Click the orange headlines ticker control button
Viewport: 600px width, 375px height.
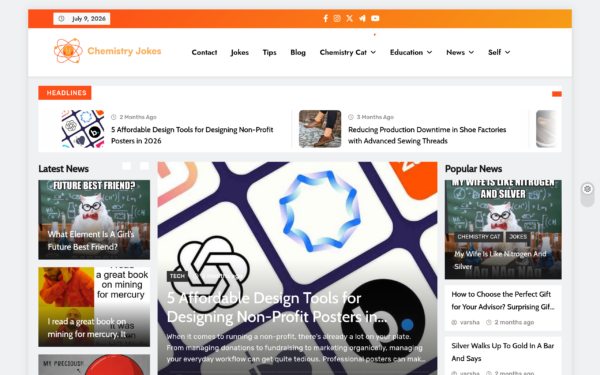point(557,94)
